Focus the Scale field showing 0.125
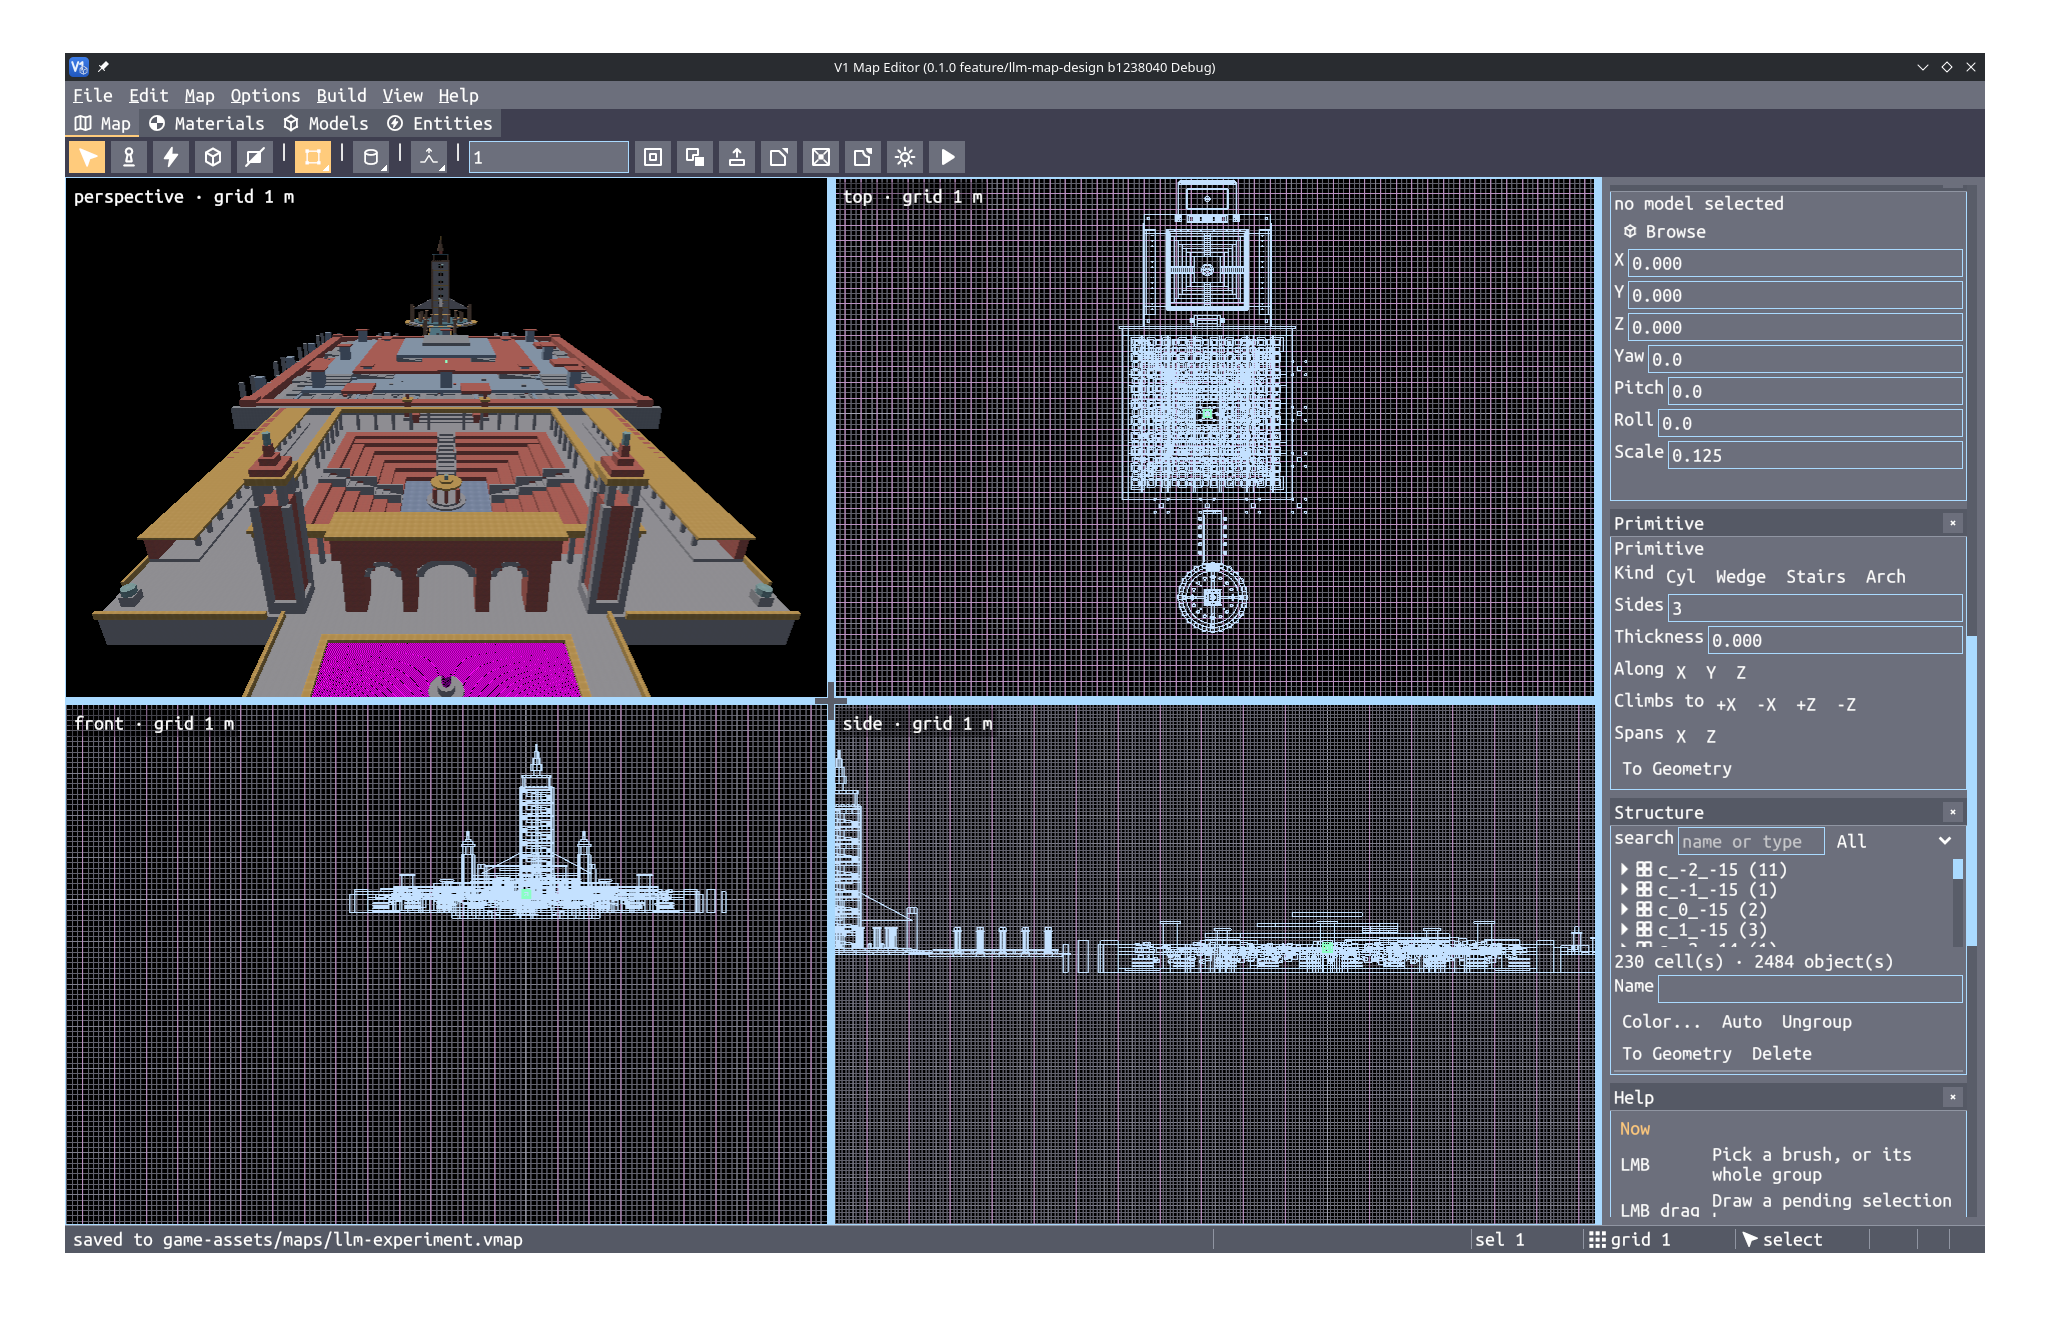 click(1815, 456)
